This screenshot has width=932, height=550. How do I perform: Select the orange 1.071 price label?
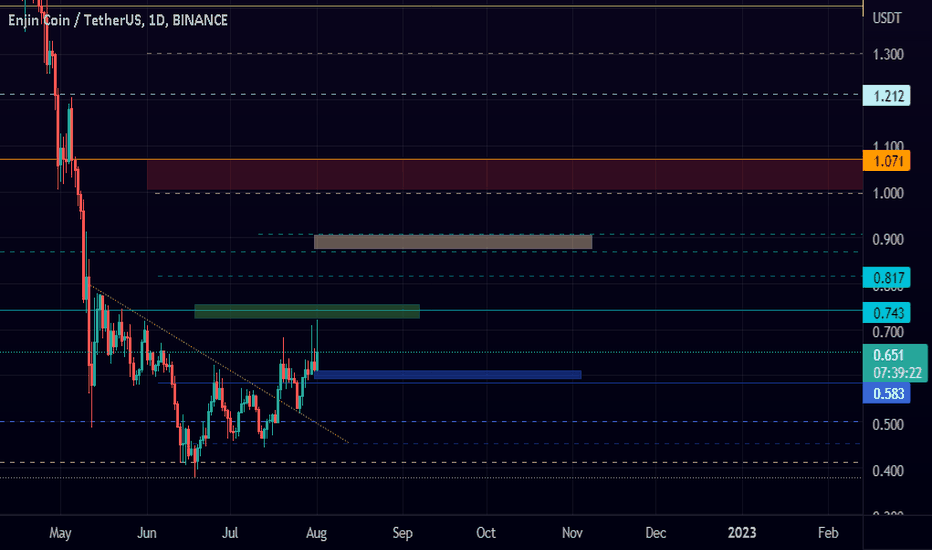(886, 161)
